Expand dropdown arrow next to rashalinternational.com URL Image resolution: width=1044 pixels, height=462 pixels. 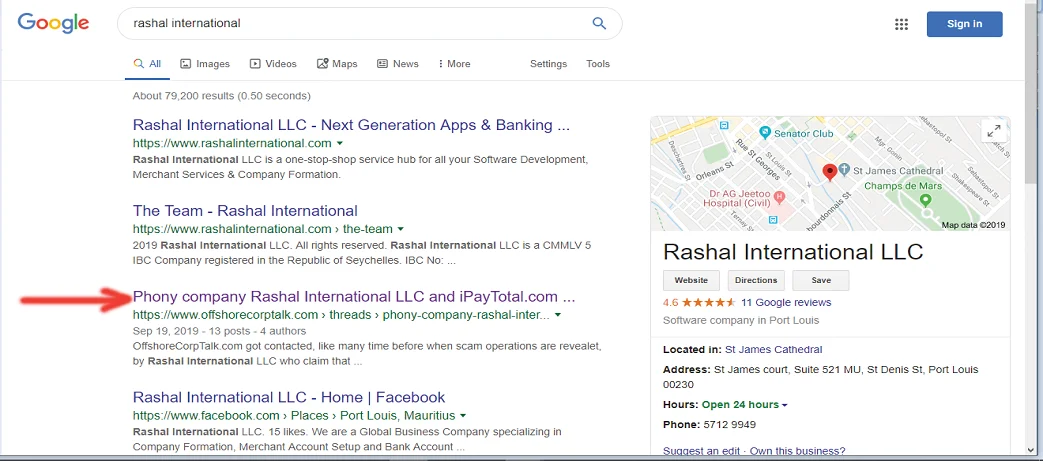coord(340,144)
